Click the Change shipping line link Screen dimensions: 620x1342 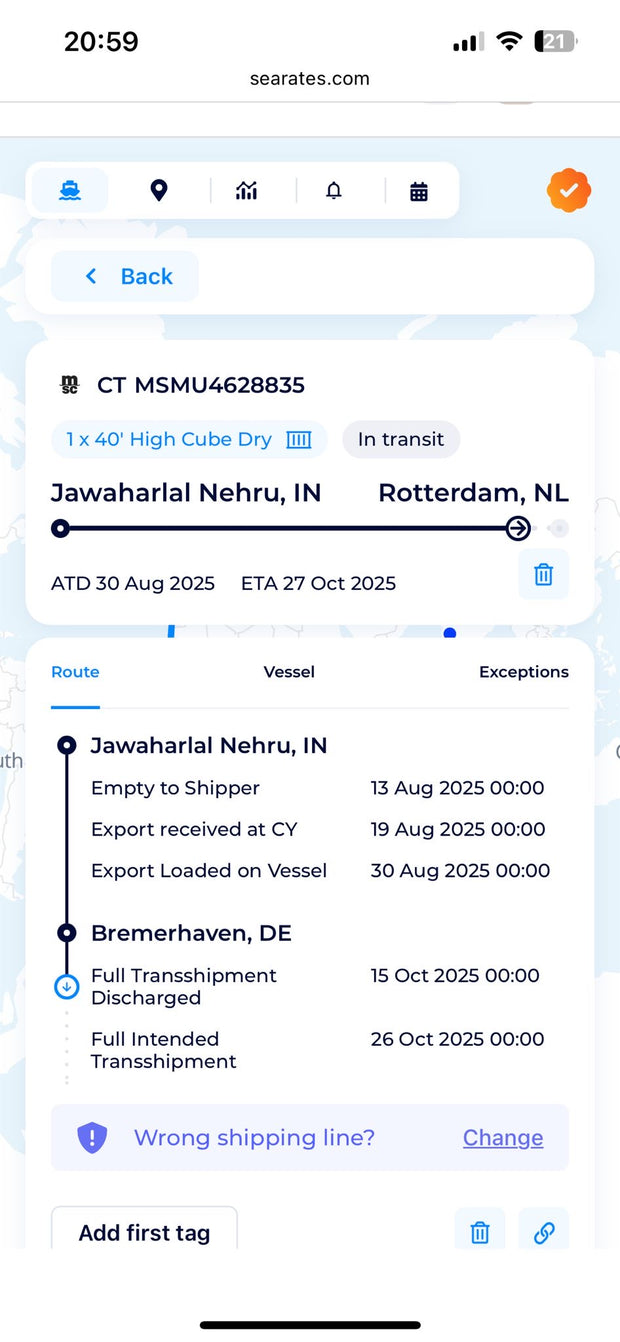pyautogui.click(x=503, y=1138)
